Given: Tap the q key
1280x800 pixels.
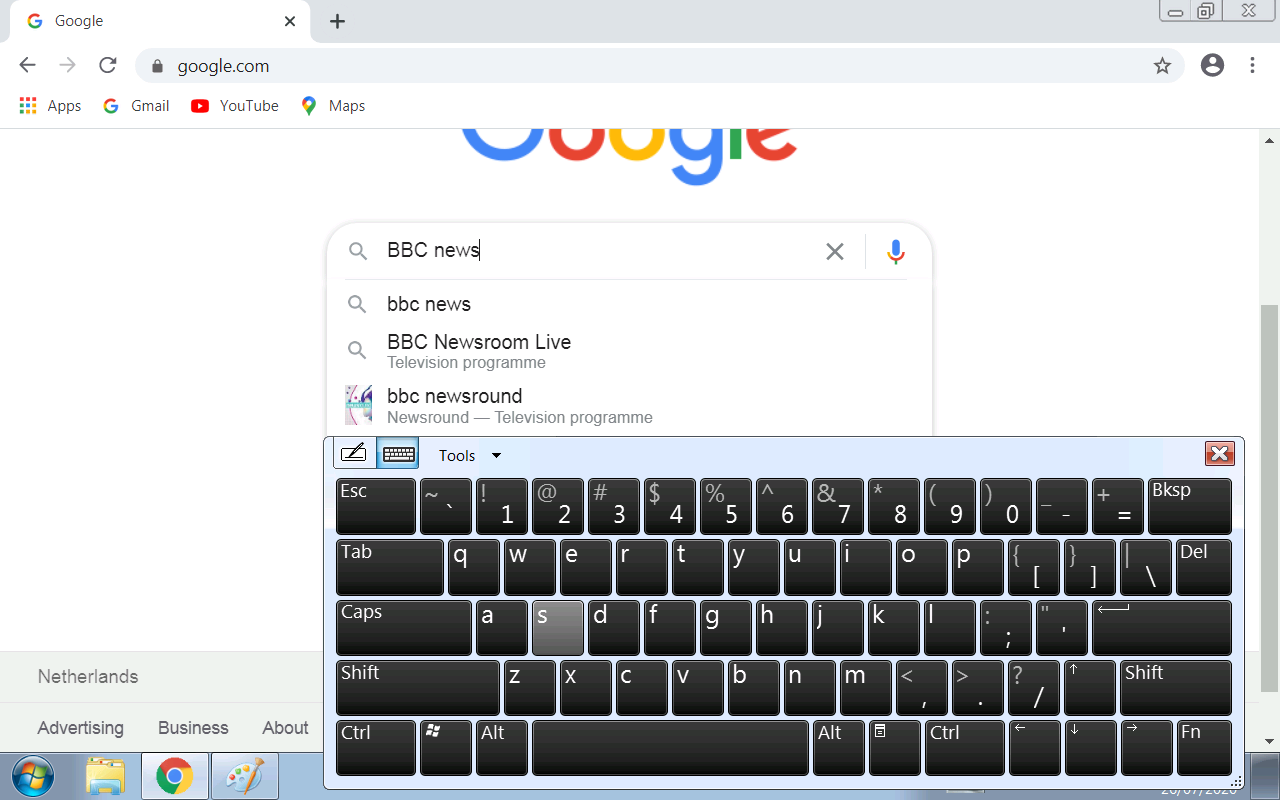Looking at the screenshot, I should coord(474,567).
